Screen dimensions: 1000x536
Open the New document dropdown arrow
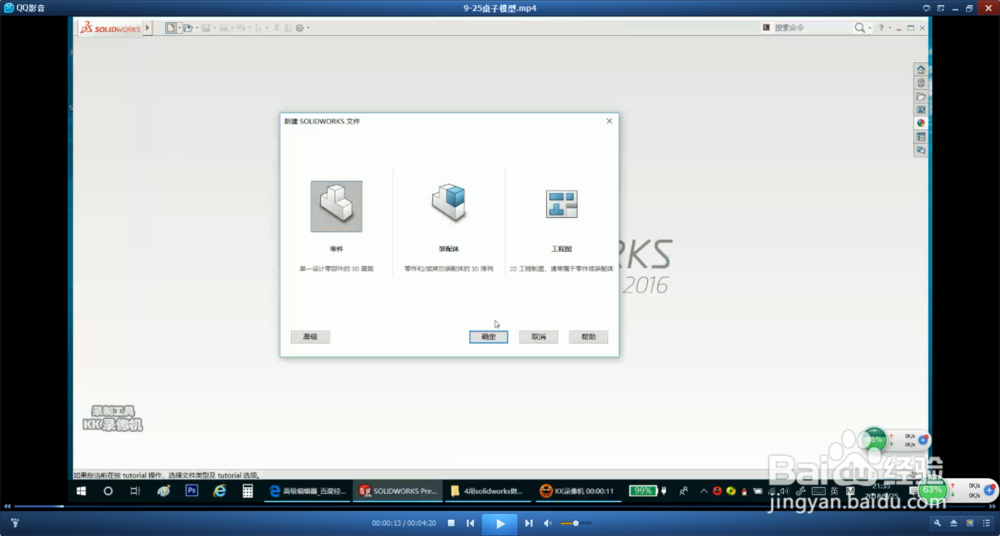(180, 28)
